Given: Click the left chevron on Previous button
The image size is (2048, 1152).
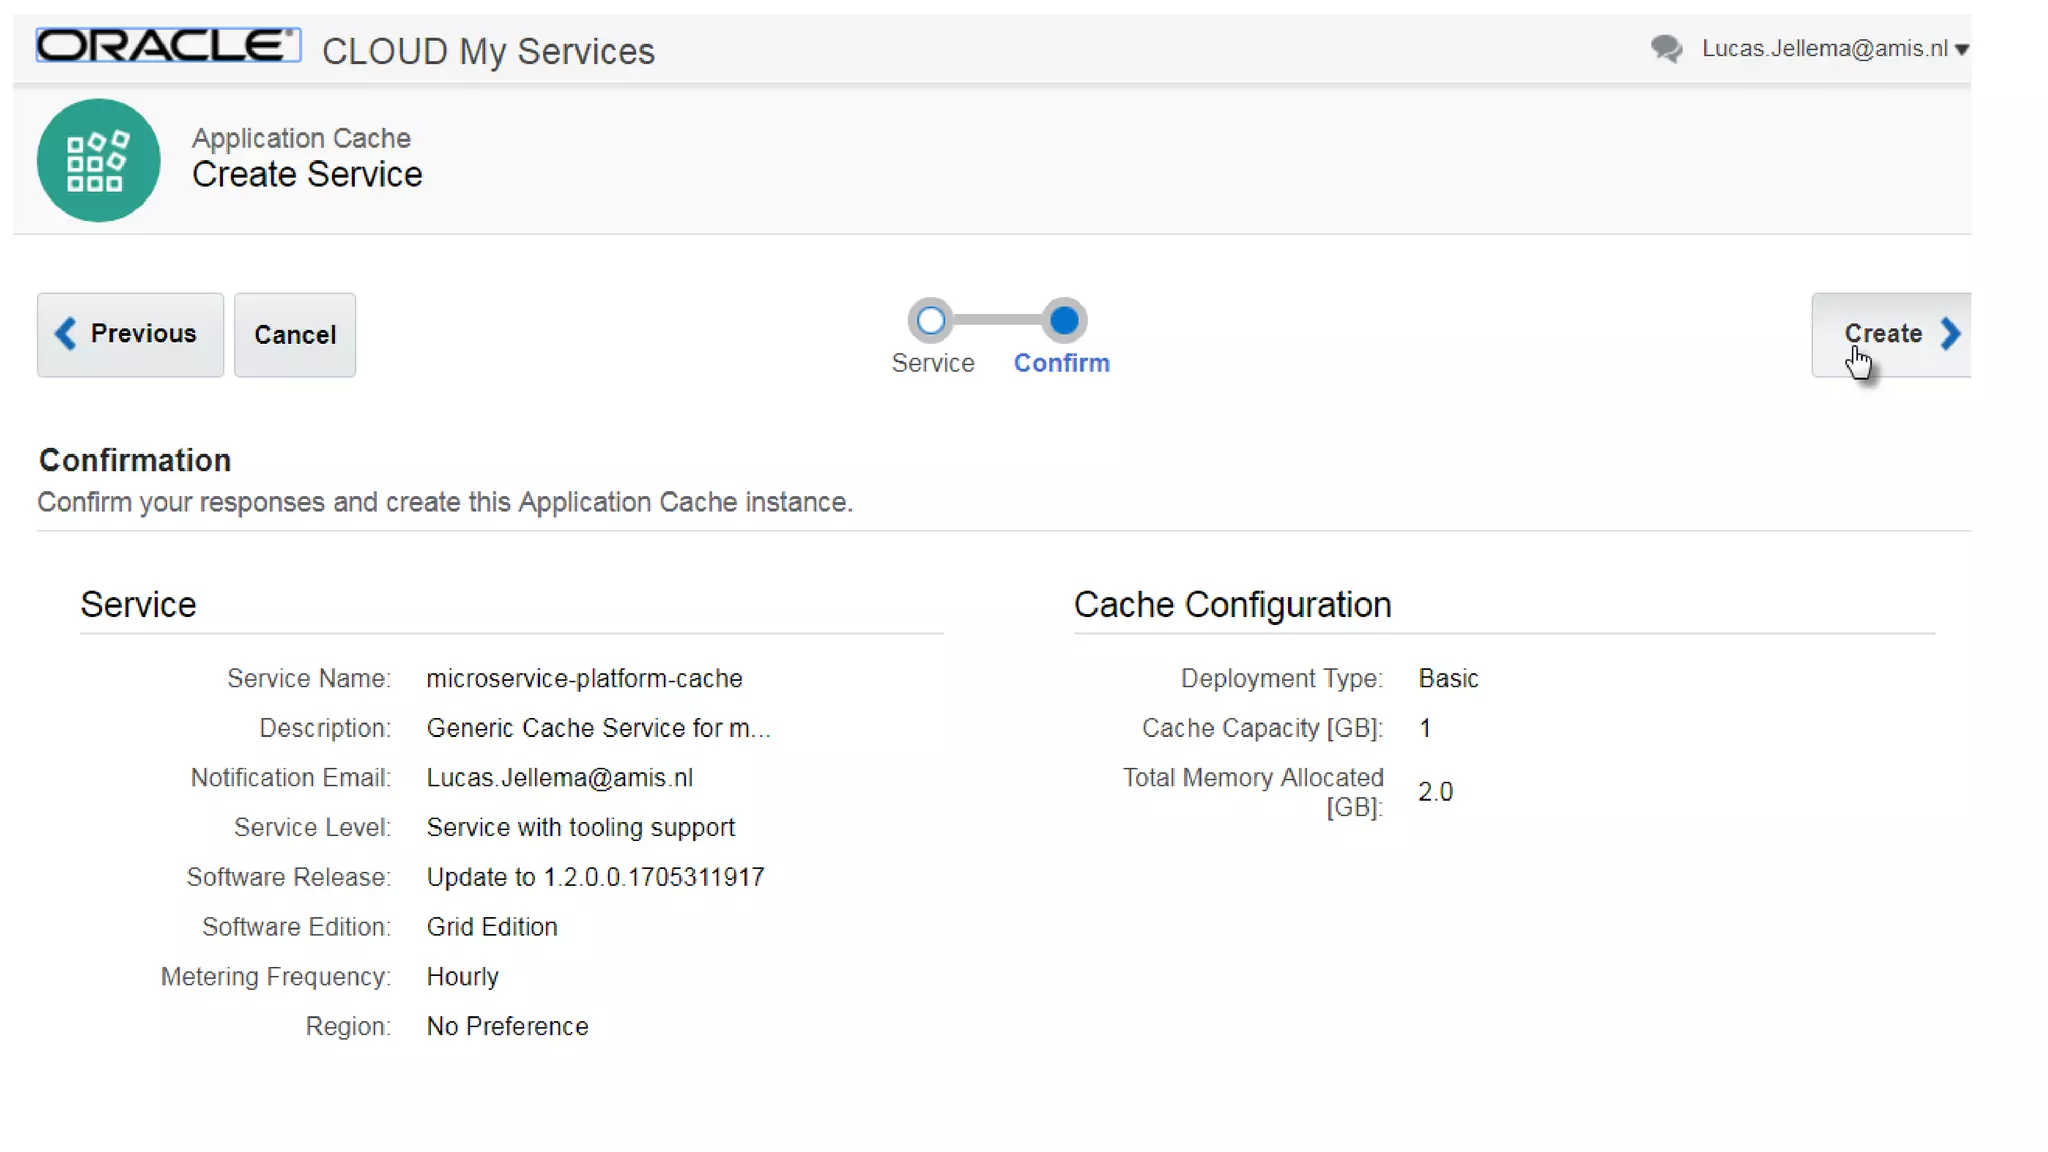Looking at the screenshot, I should [x=66, y=333].
